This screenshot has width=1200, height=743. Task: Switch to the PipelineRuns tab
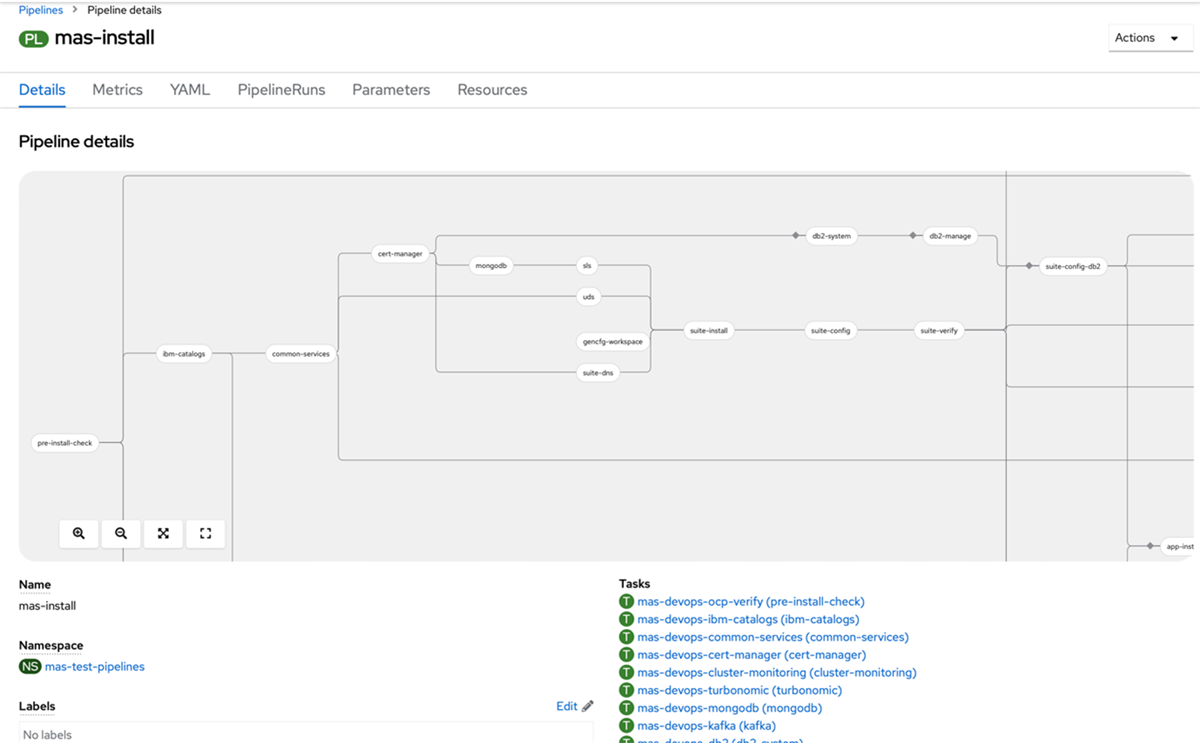coord(281,89)
